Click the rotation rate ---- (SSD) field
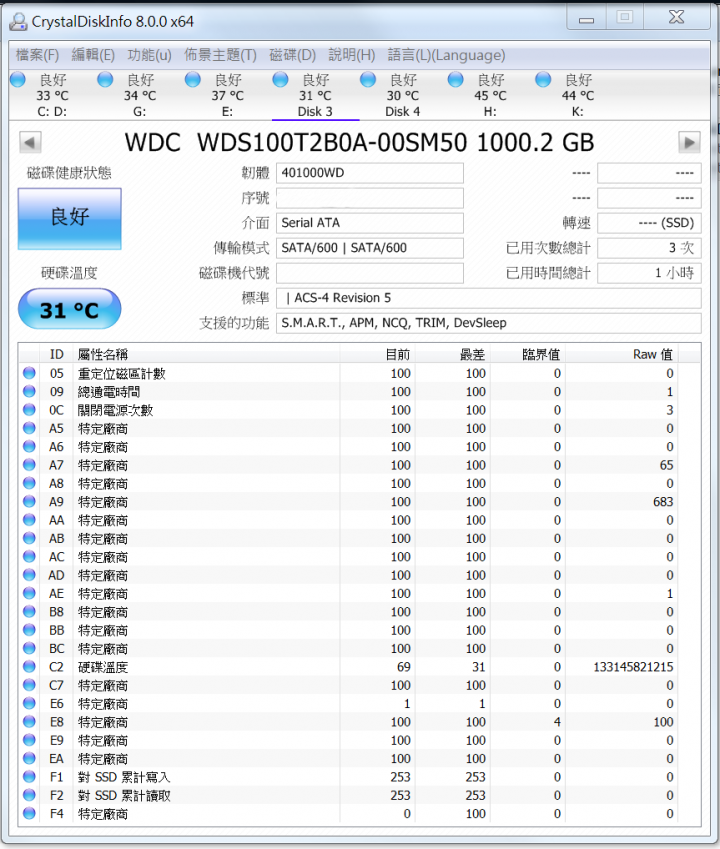Image resolution: width=720 pixels, height=849 pixels. point(649,223)
